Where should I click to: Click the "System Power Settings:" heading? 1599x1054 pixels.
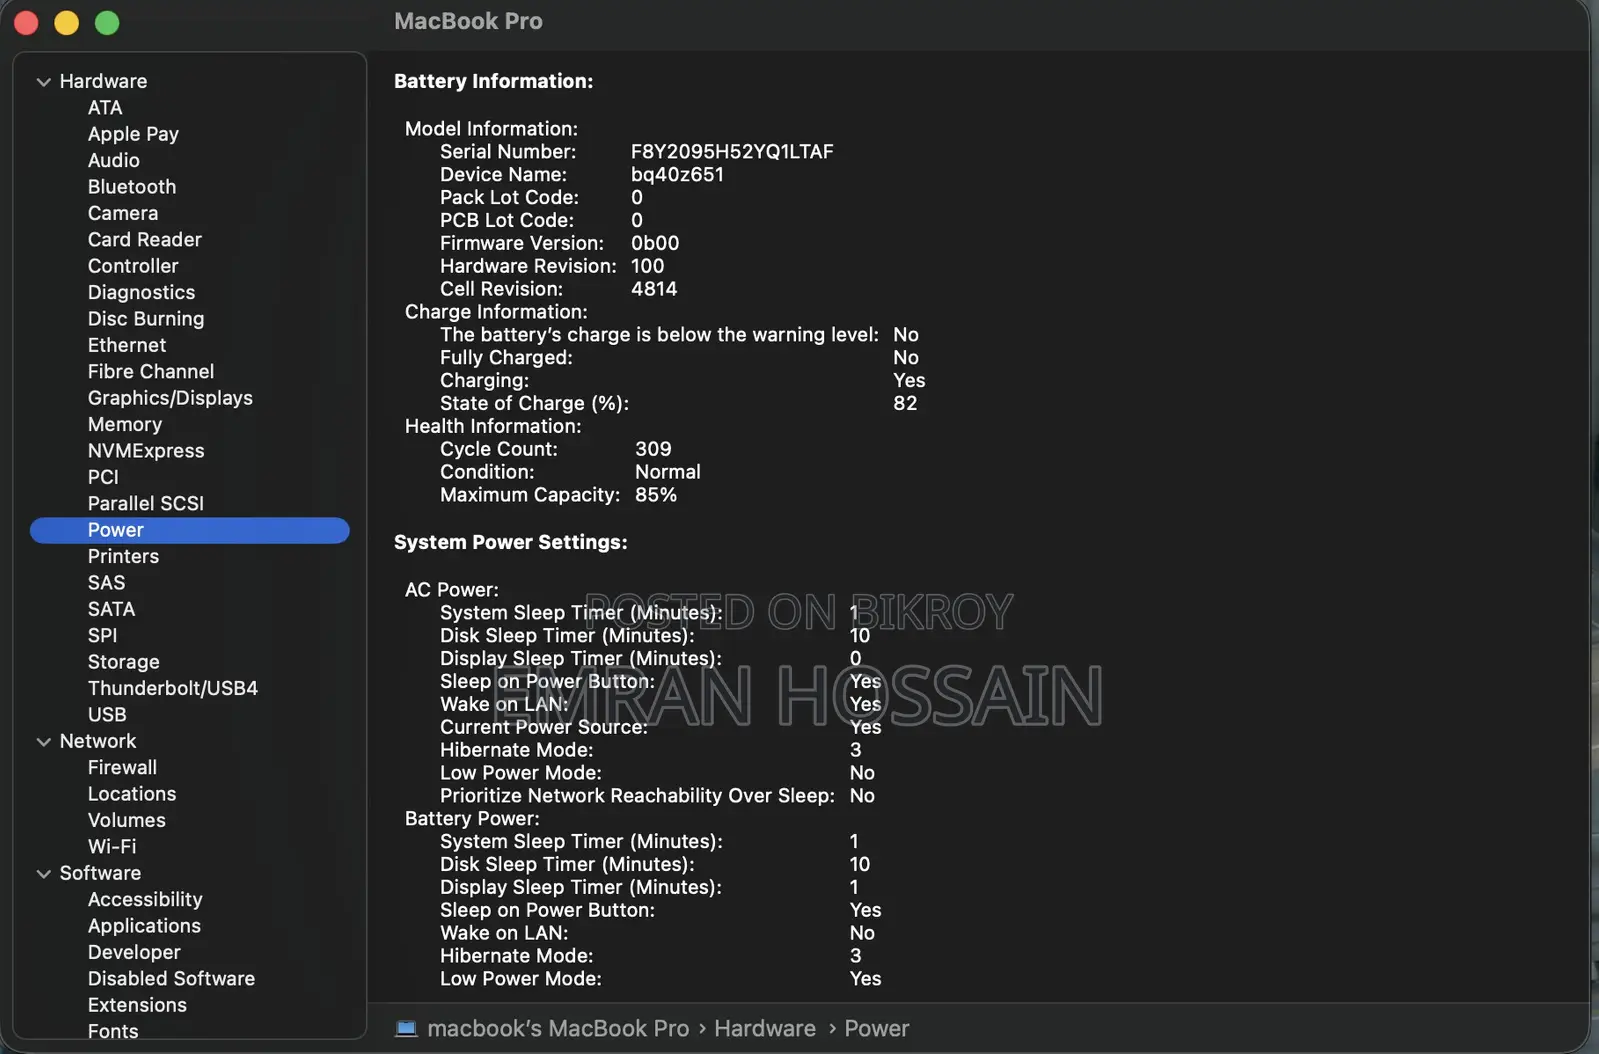[511, 542]
